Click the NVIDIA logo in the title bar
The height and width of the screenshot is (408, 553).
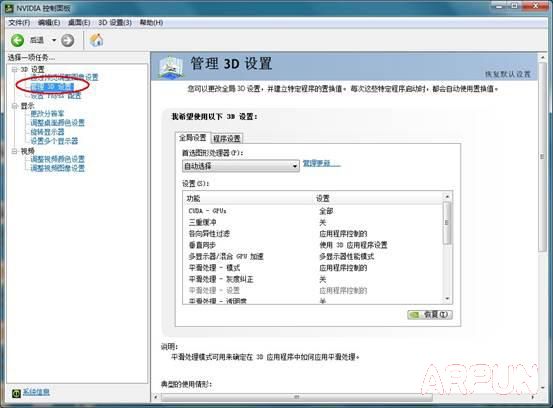pyautogui.click(x=9, y=8)
